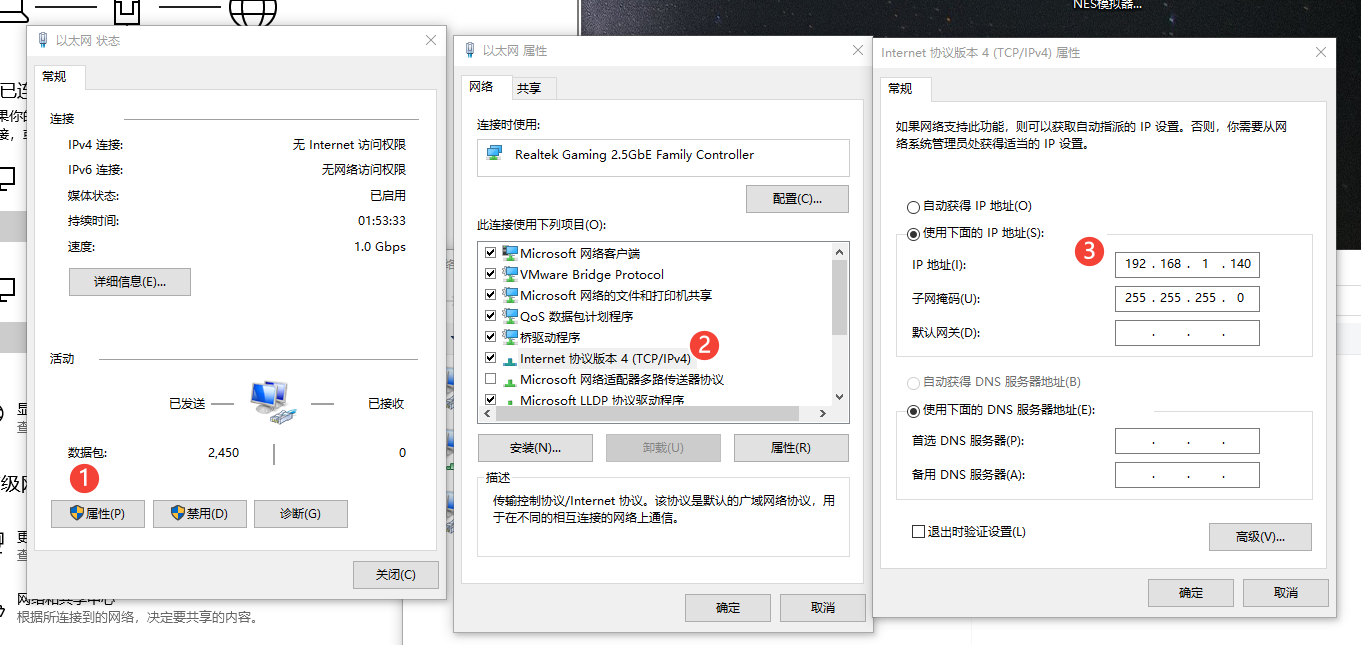This screenshot has width=1361, height=645.
Task: Click the 属性(P) button in 以太网 状态
Action: click(98, 514)
